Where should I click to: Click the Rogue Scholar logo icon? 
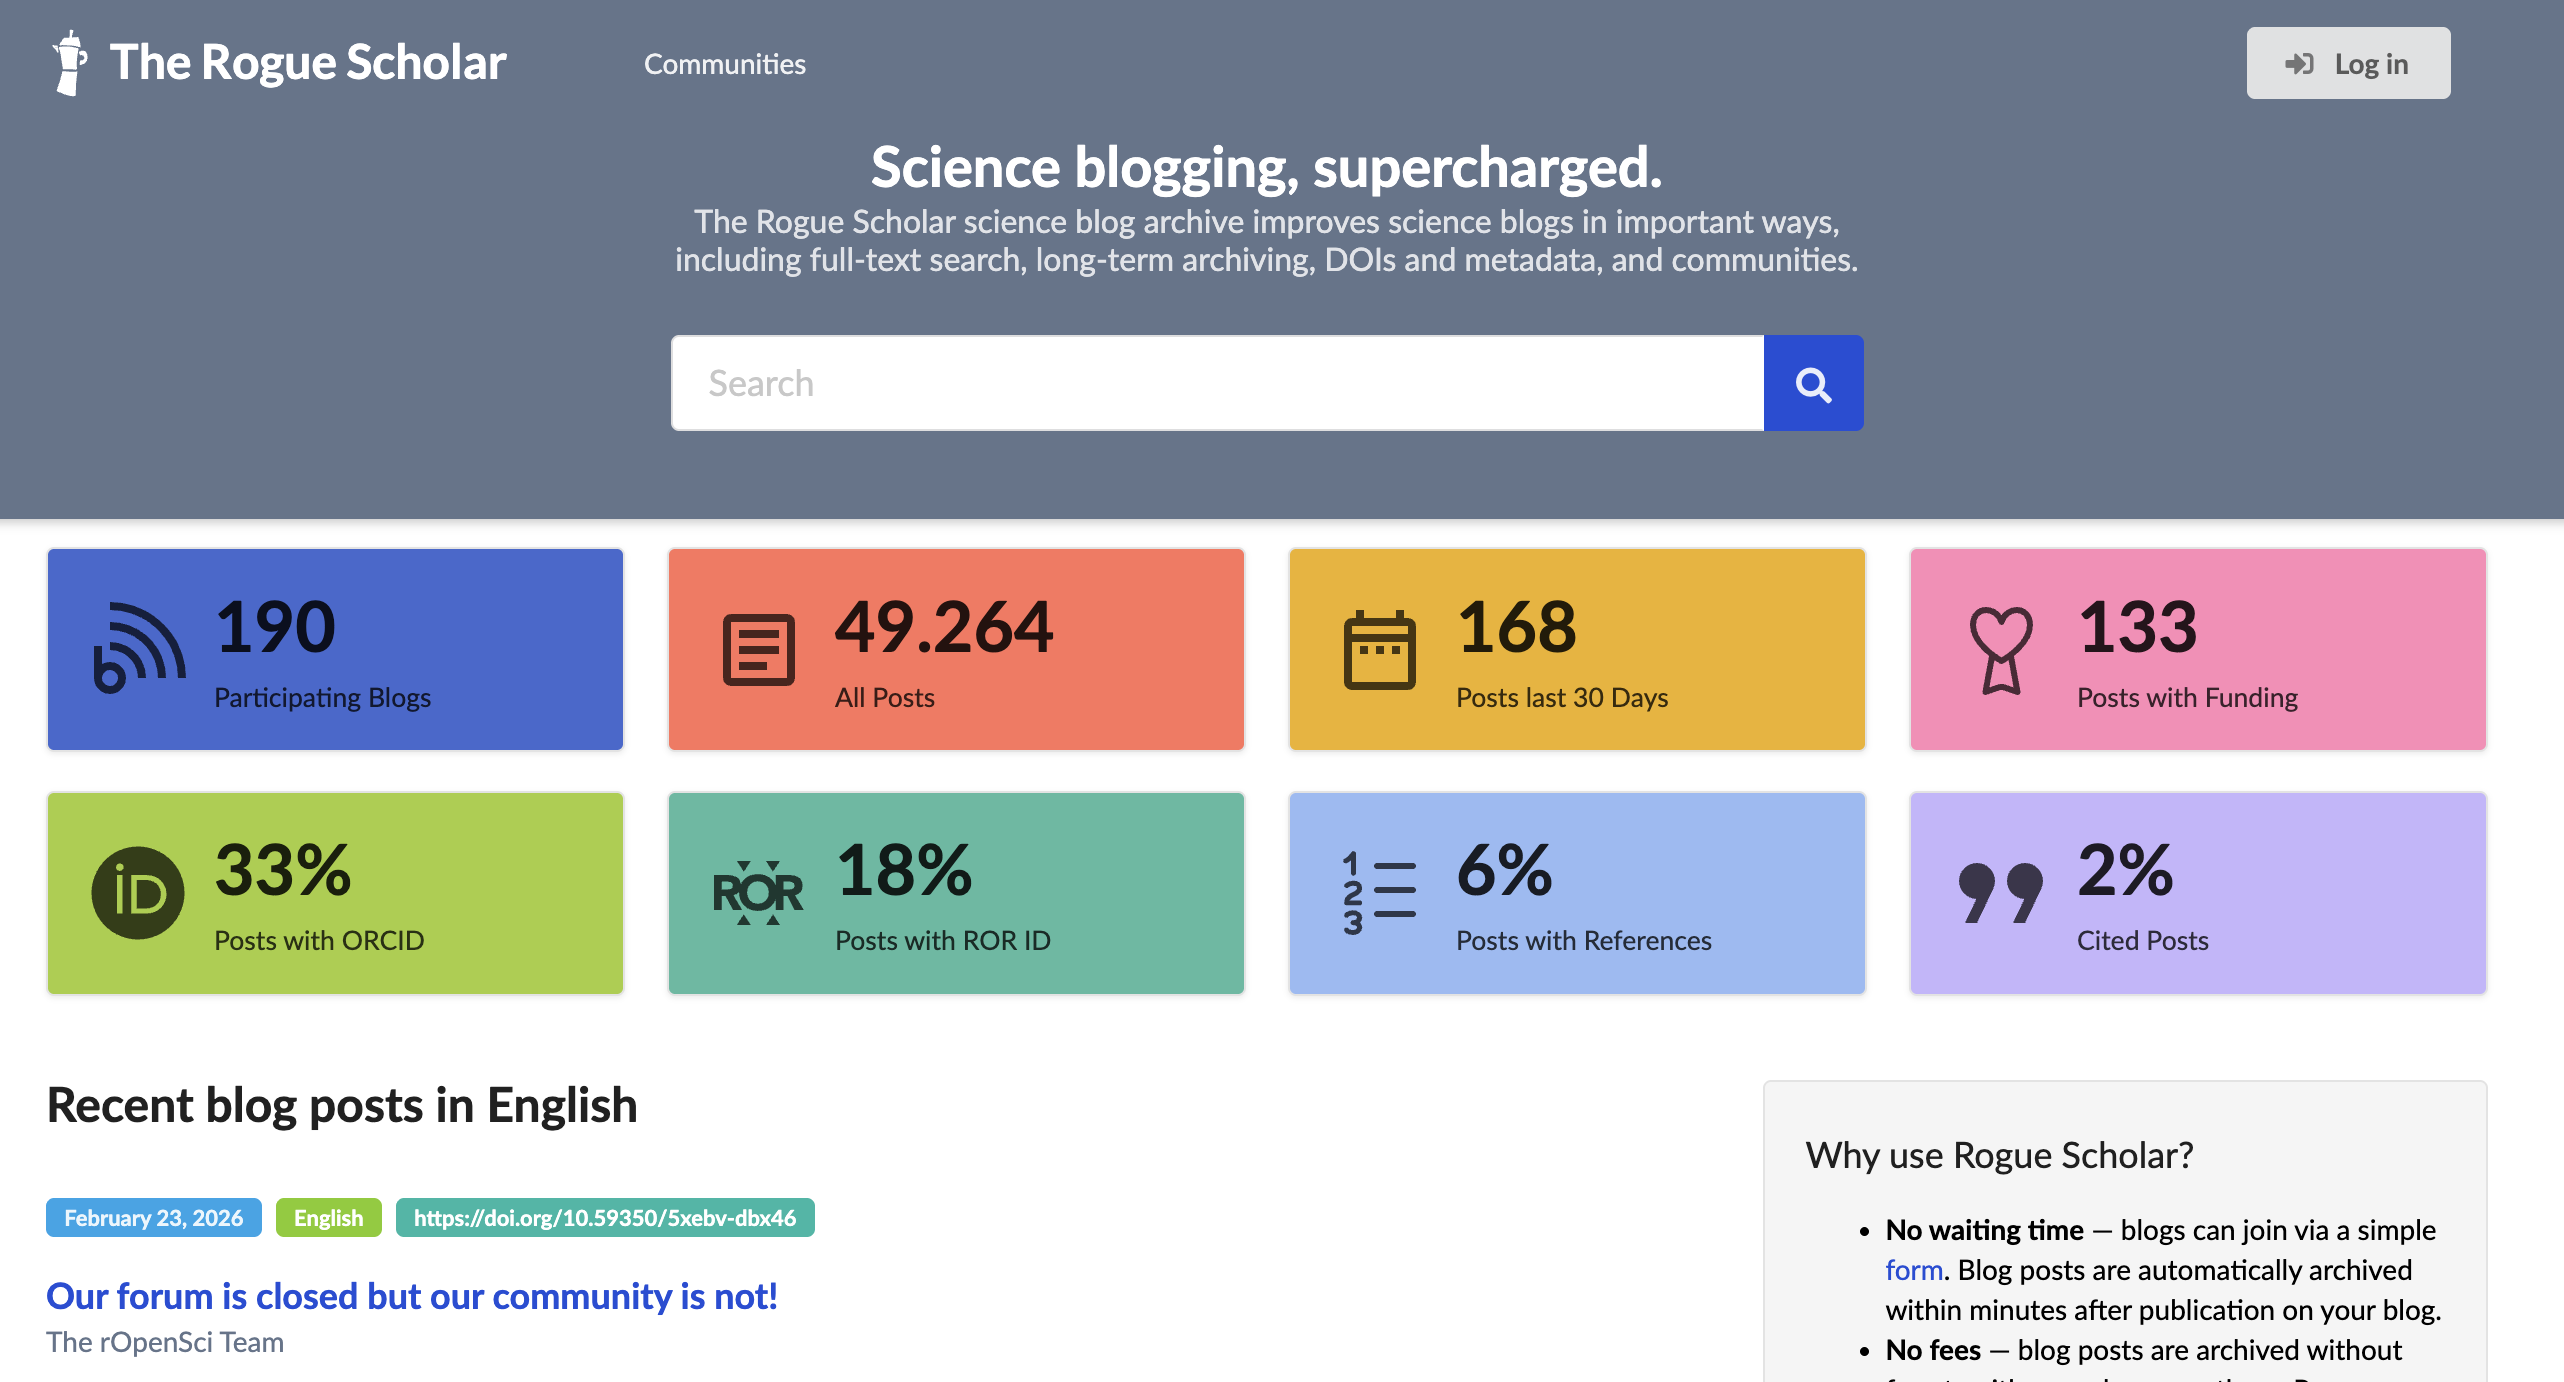[69, 63]
